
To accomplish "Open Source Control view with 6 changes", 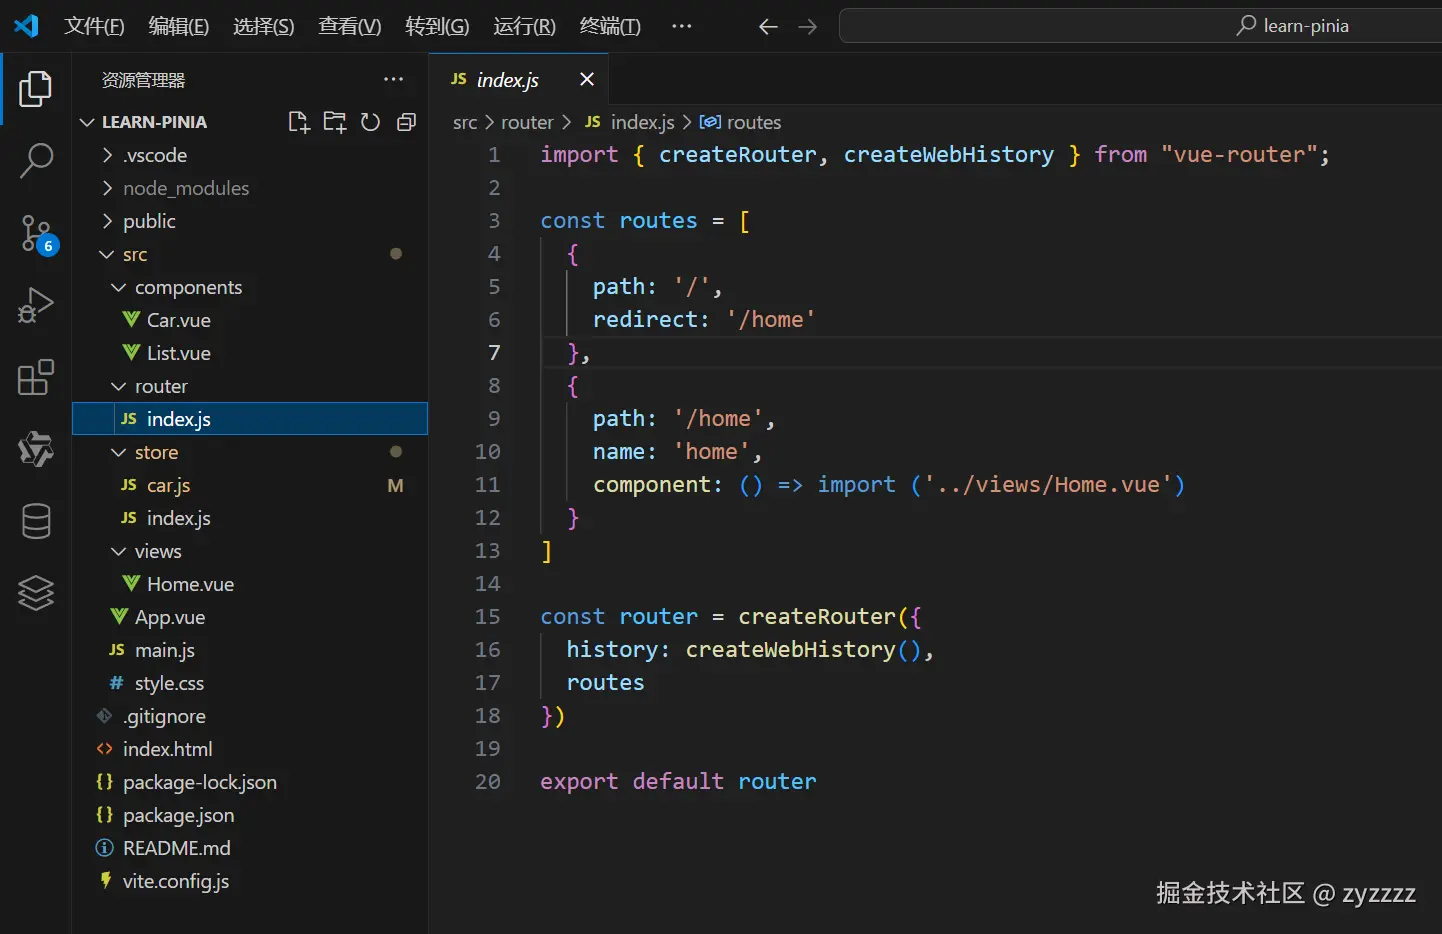I will pos(36,233).
